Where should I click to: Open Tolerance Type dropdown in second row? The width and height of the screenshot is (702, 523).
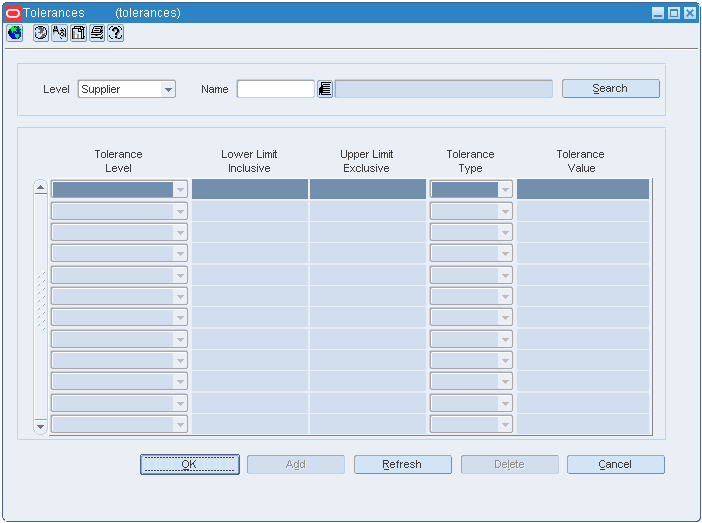click(x=471, y=211)
